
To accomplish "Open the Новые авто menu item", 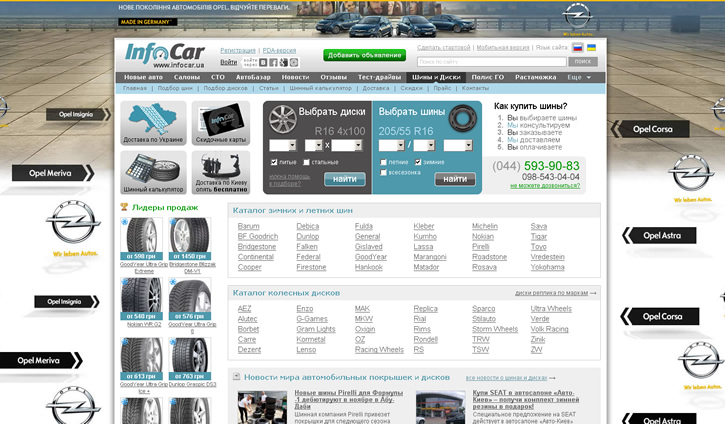I will tap(143, 77).
